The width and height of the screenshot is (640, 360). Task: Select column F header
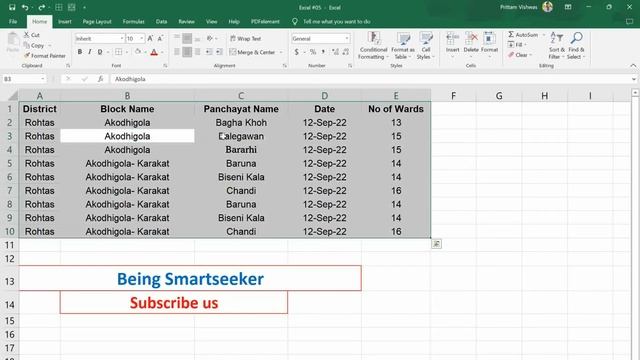453,96
